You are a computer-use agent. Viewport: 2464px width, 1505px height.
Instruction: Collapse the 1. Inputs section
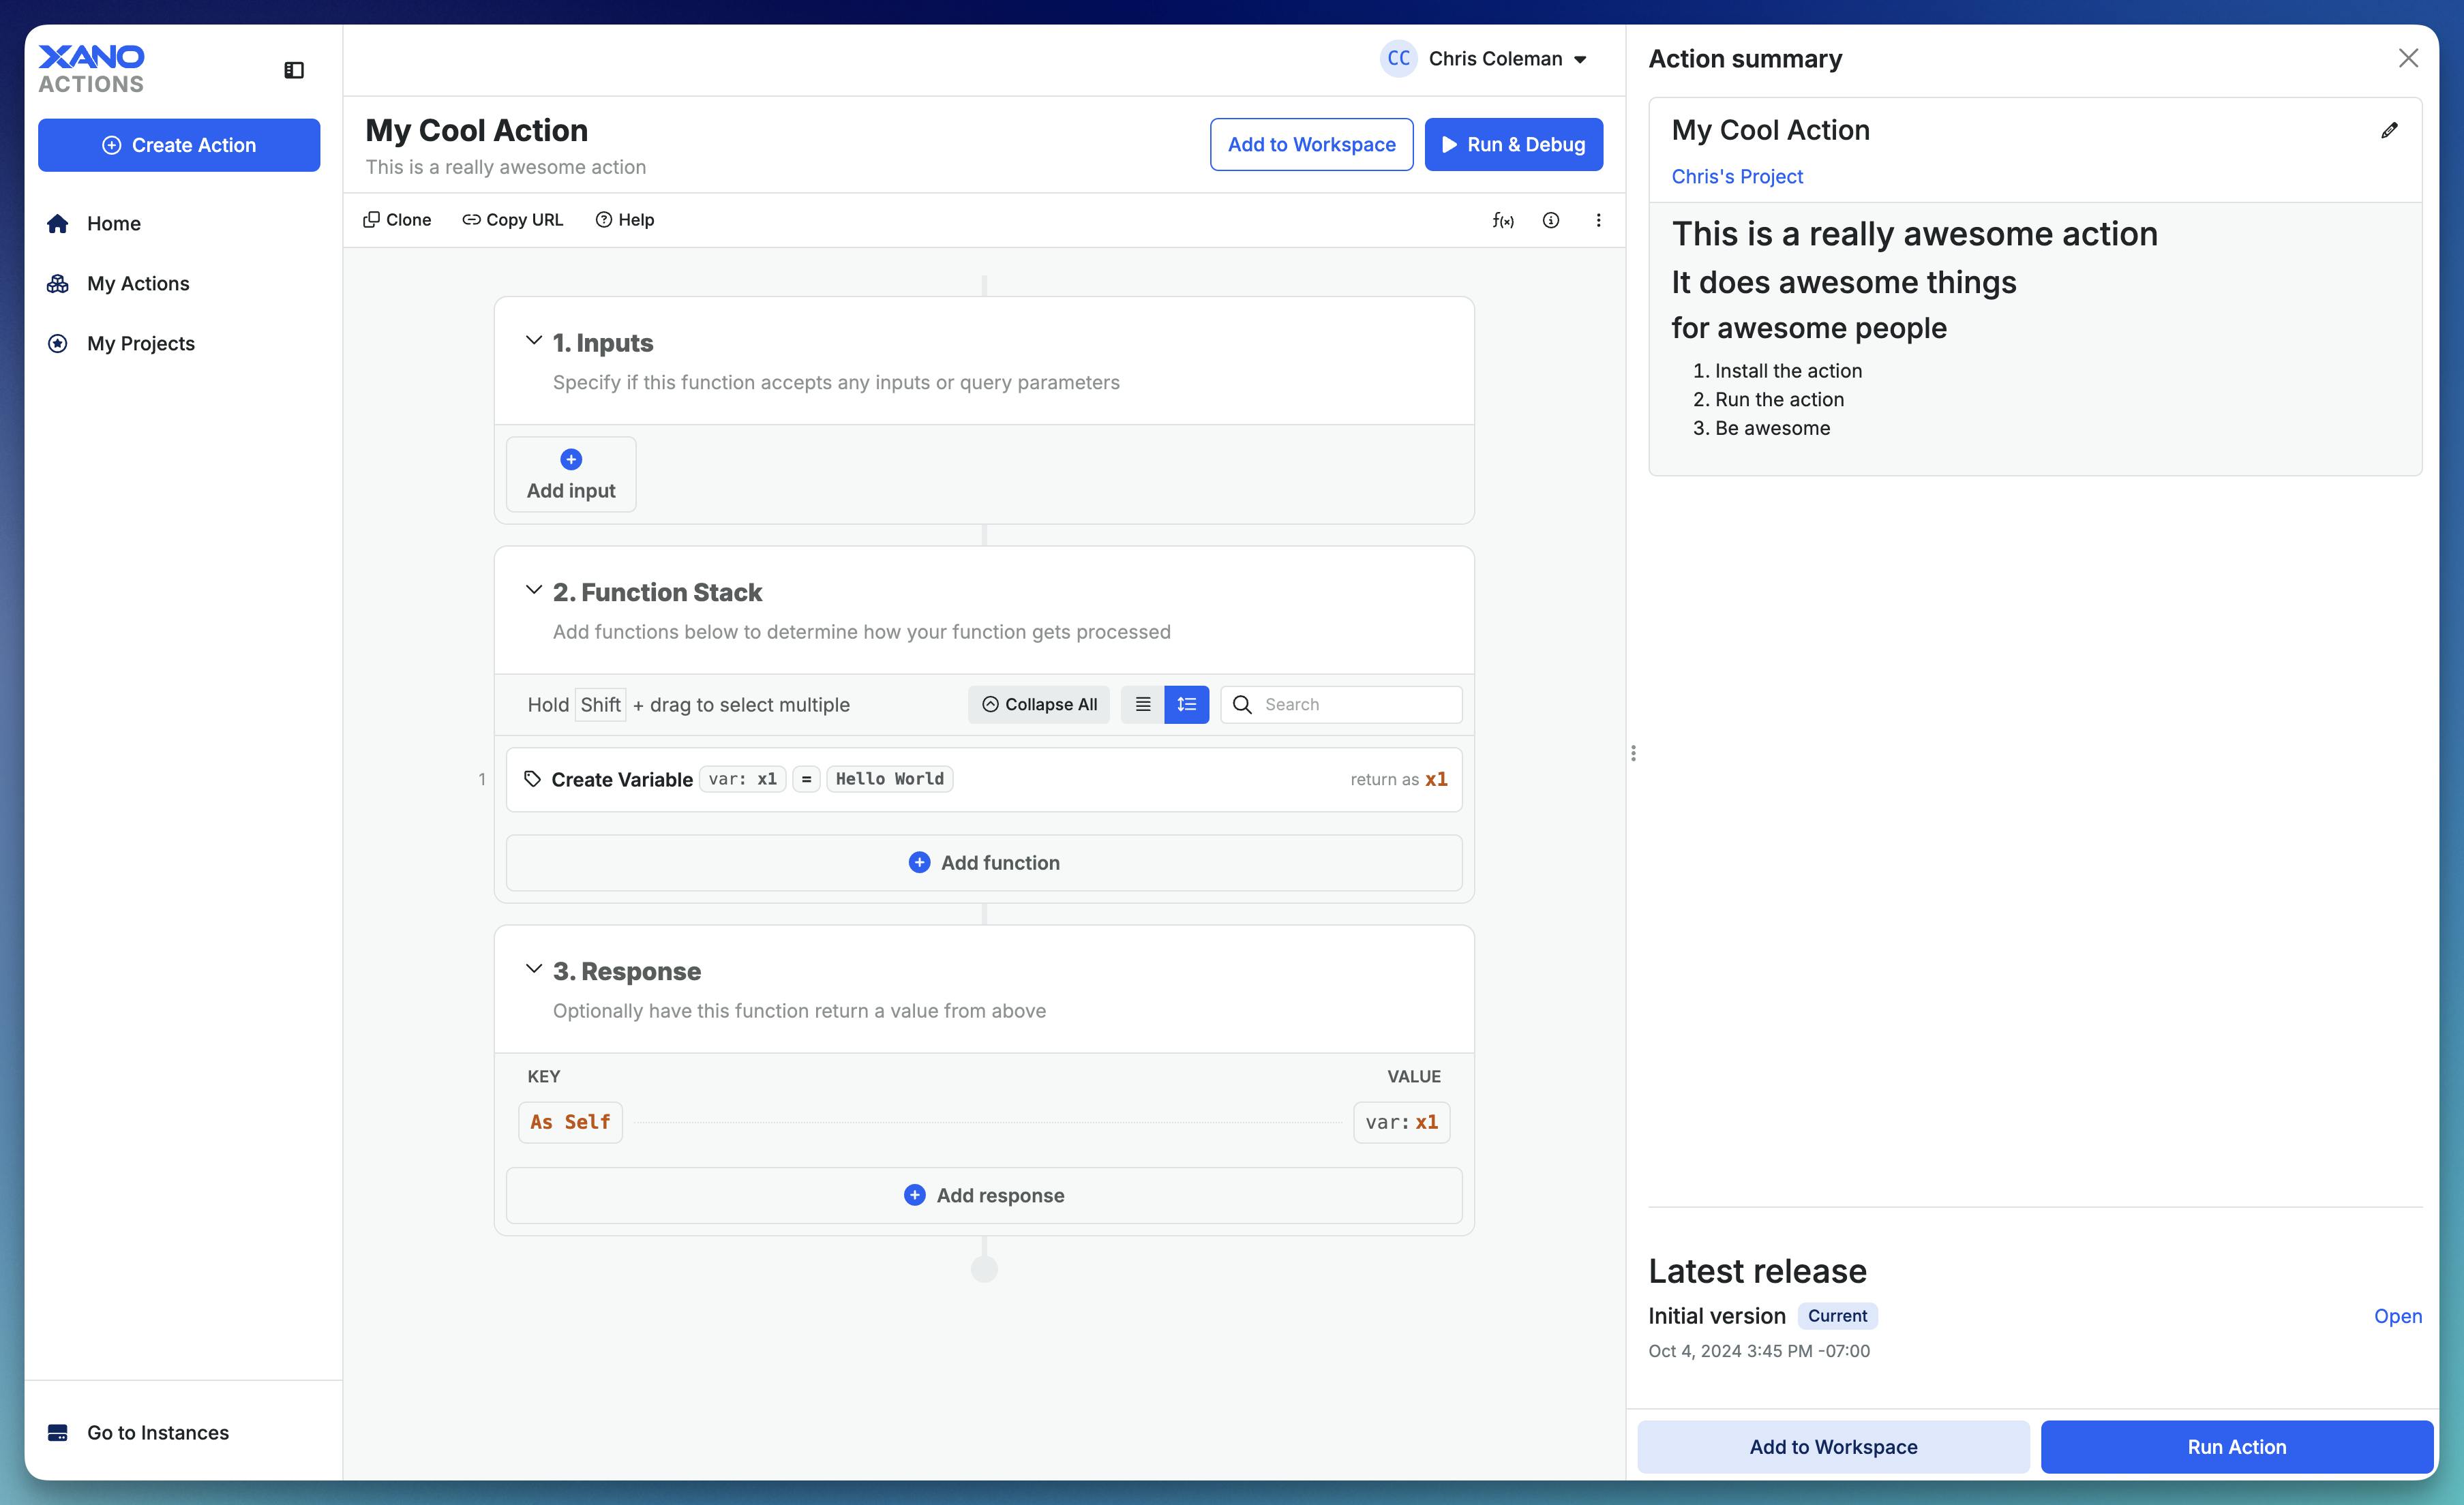coord(534,341)
